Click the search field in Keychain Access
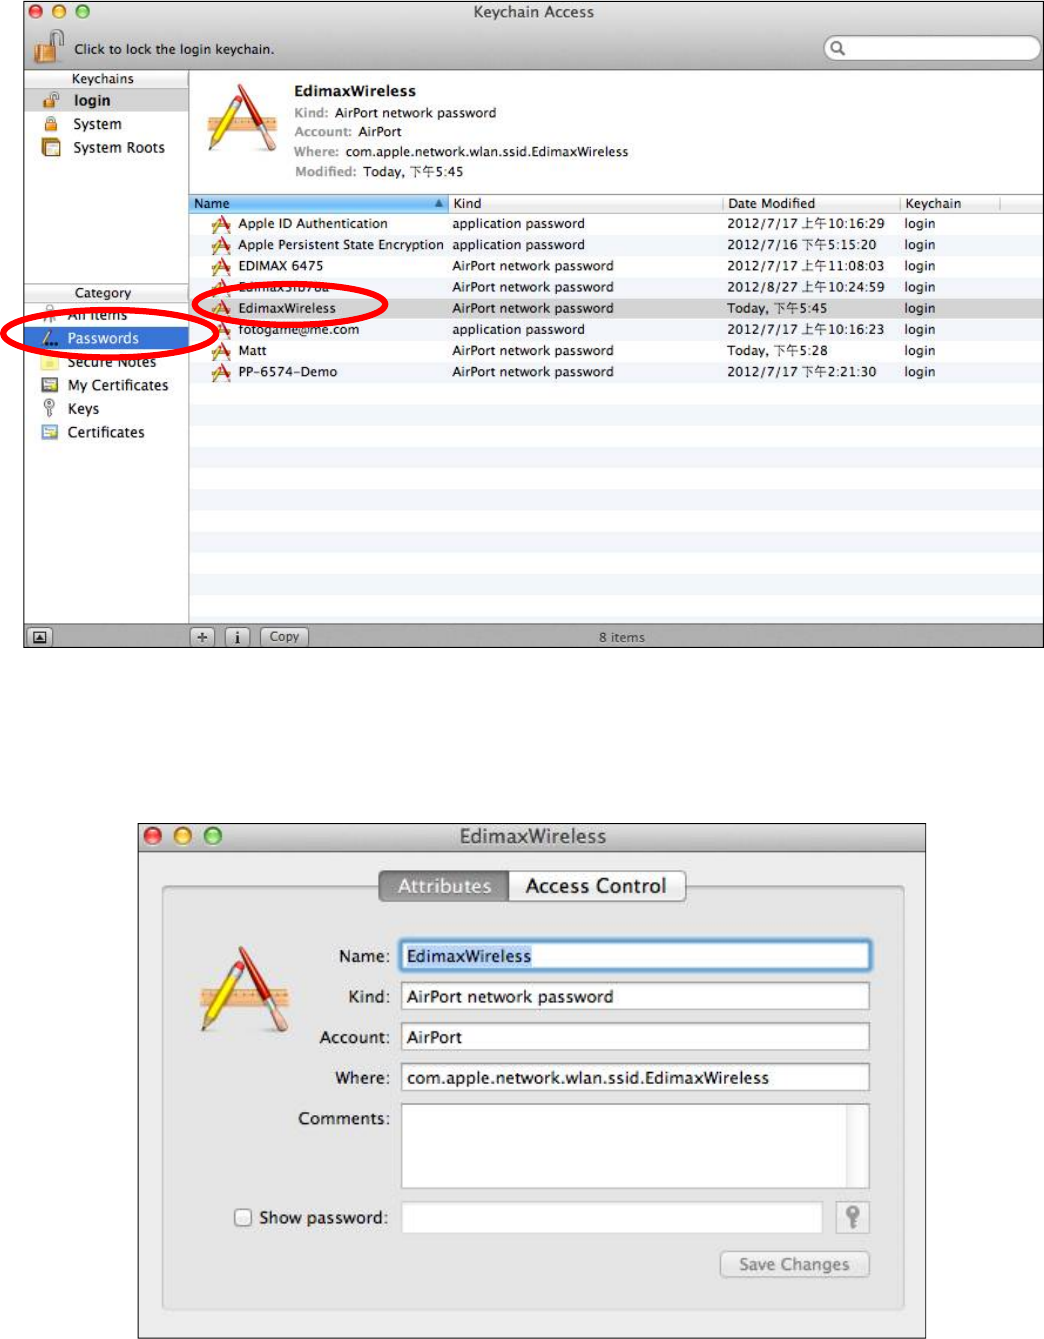The width and height of the screenshot is (1044, 1339). pos(932,48)
